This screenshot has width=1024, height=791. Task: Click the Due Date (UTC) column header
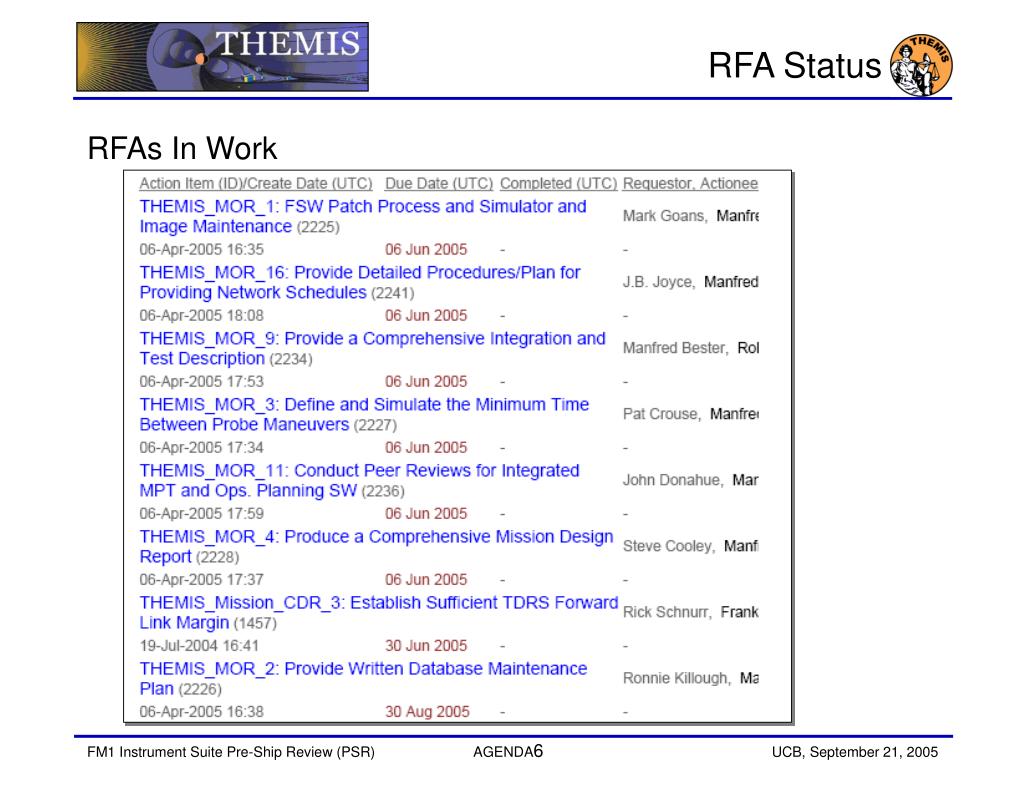pyautogui.click(x=439, y=184)
